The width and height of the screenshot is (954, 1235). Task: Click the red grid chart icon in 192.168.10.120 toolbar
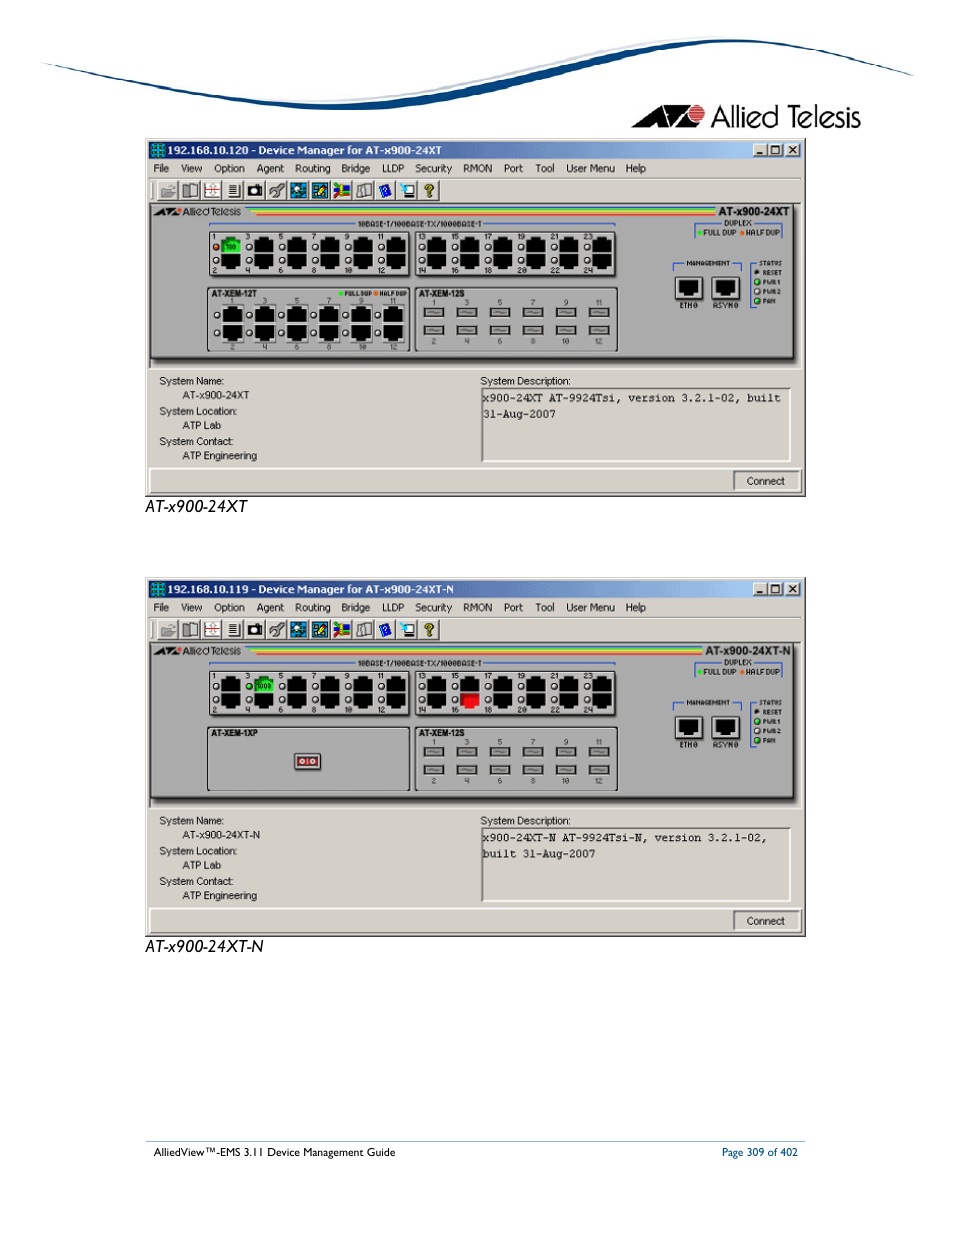tap(212, 190)
